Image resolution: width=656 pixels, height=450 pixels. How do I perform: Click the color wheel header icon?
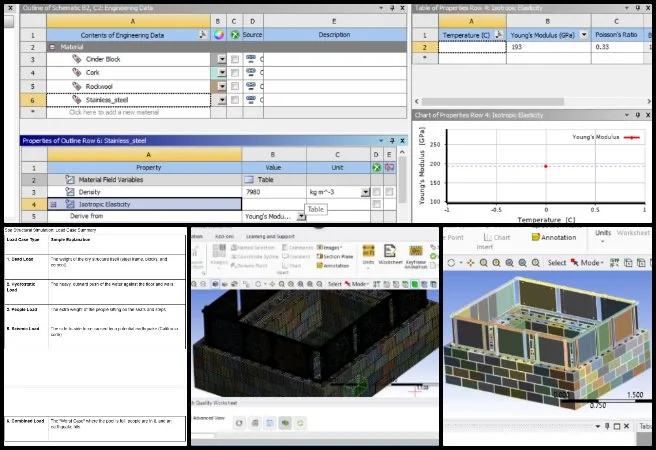click(x=218, y=35)
